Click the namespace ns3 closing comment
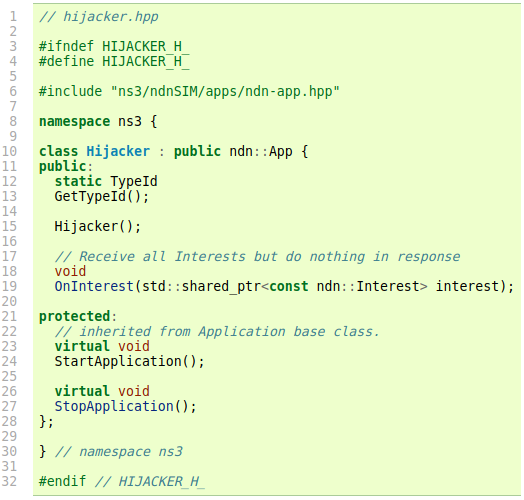 [119, 452]
